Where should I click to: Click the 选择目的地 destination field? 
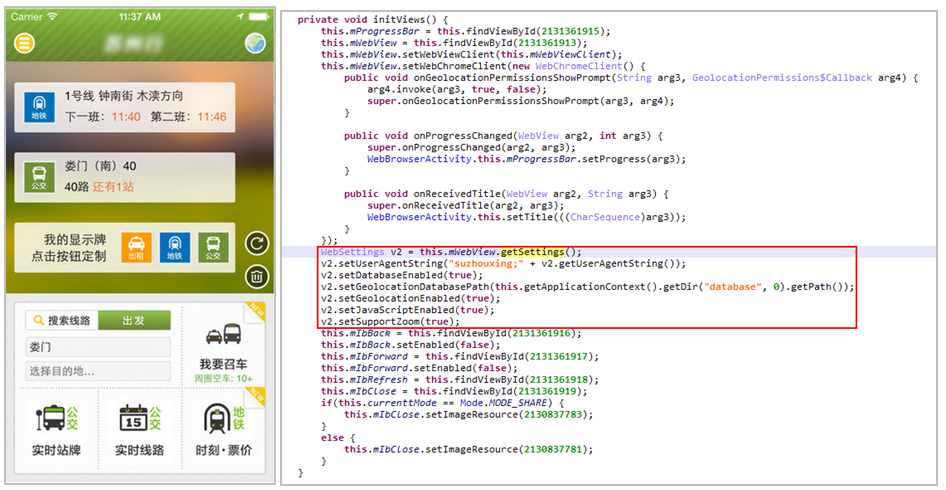pos(98,371)
